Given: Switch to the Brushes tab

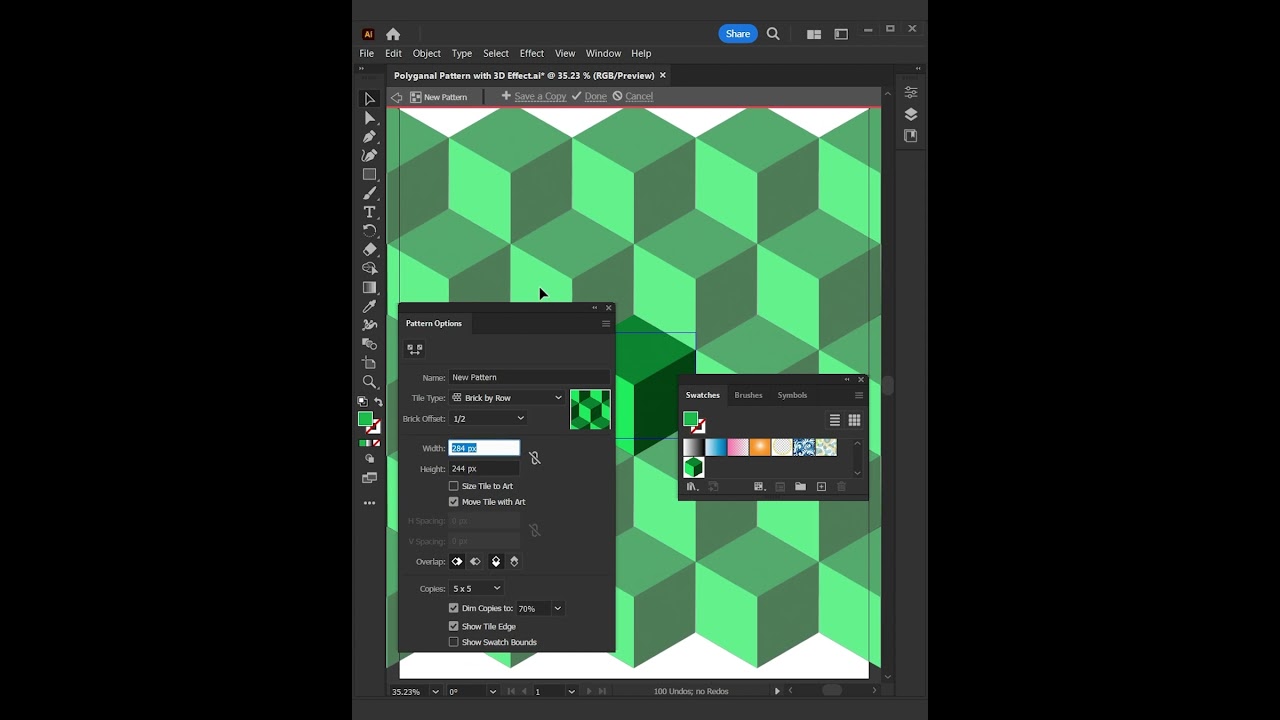Looking at the screenshot, I should 748,395.
